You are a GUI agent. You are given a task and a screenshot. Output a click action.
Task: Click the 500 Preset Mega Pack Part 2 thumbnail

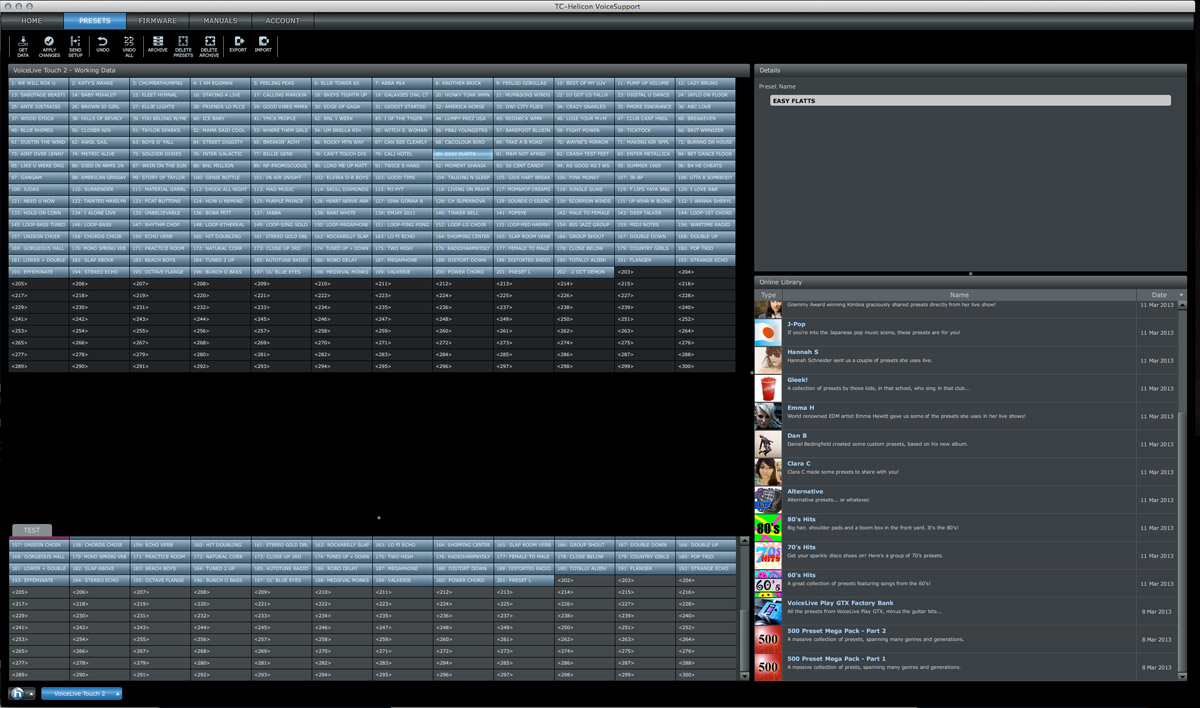click(x=768, y=640)
